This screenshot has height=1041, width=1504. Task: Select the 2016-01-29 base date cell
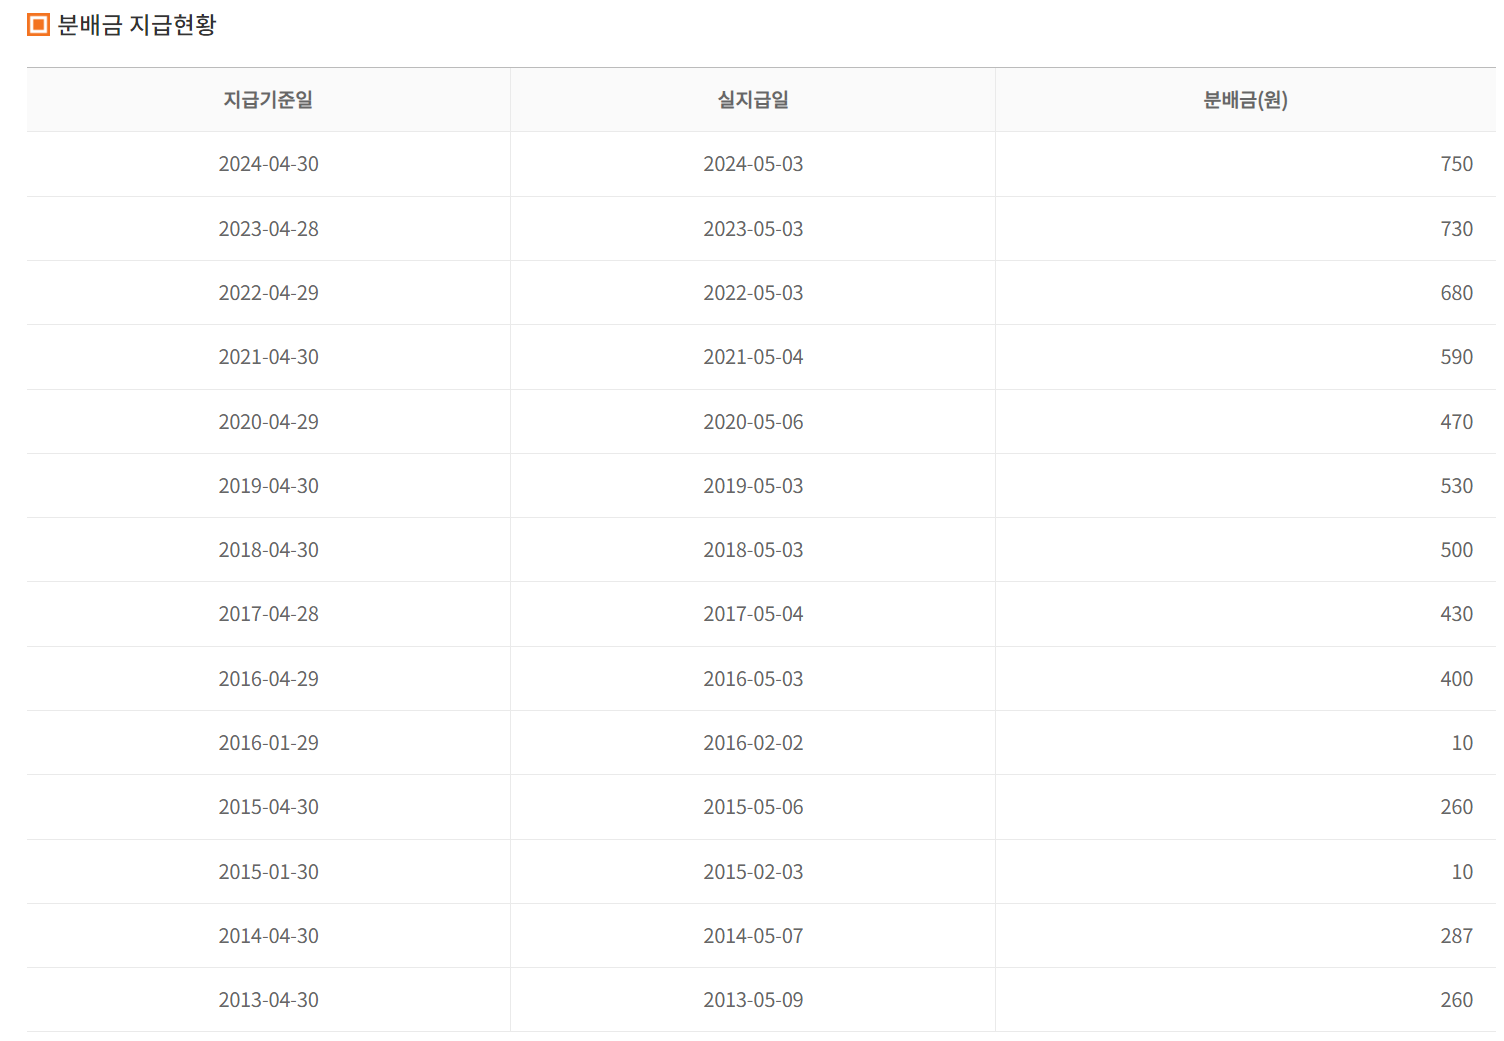pyautogui.click(x=269, y=743)
